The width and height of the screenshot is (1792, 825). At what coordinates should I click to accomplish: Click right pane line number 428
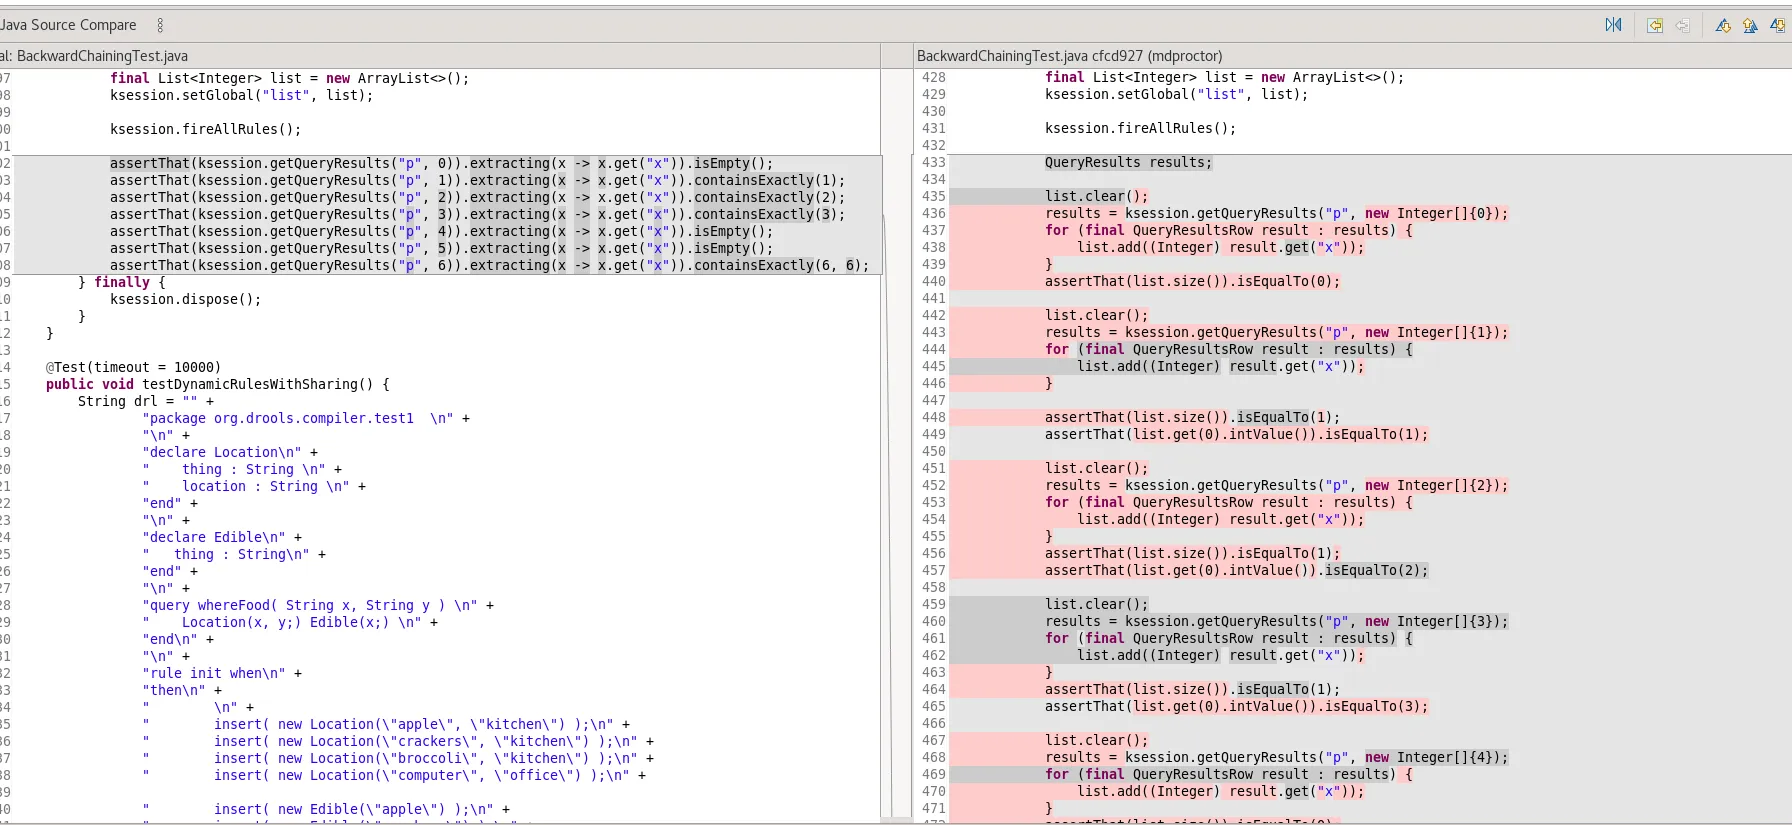pyautogui.click(x=934, y=77)
